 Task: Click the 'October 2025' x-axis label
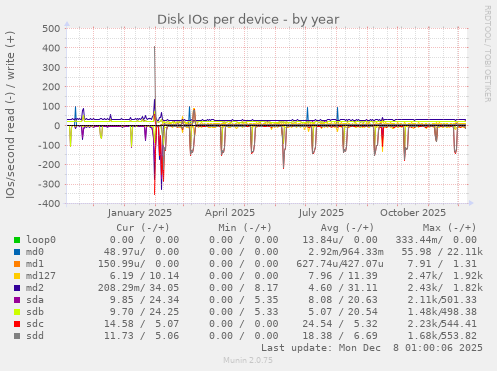(x=413, y=213)
